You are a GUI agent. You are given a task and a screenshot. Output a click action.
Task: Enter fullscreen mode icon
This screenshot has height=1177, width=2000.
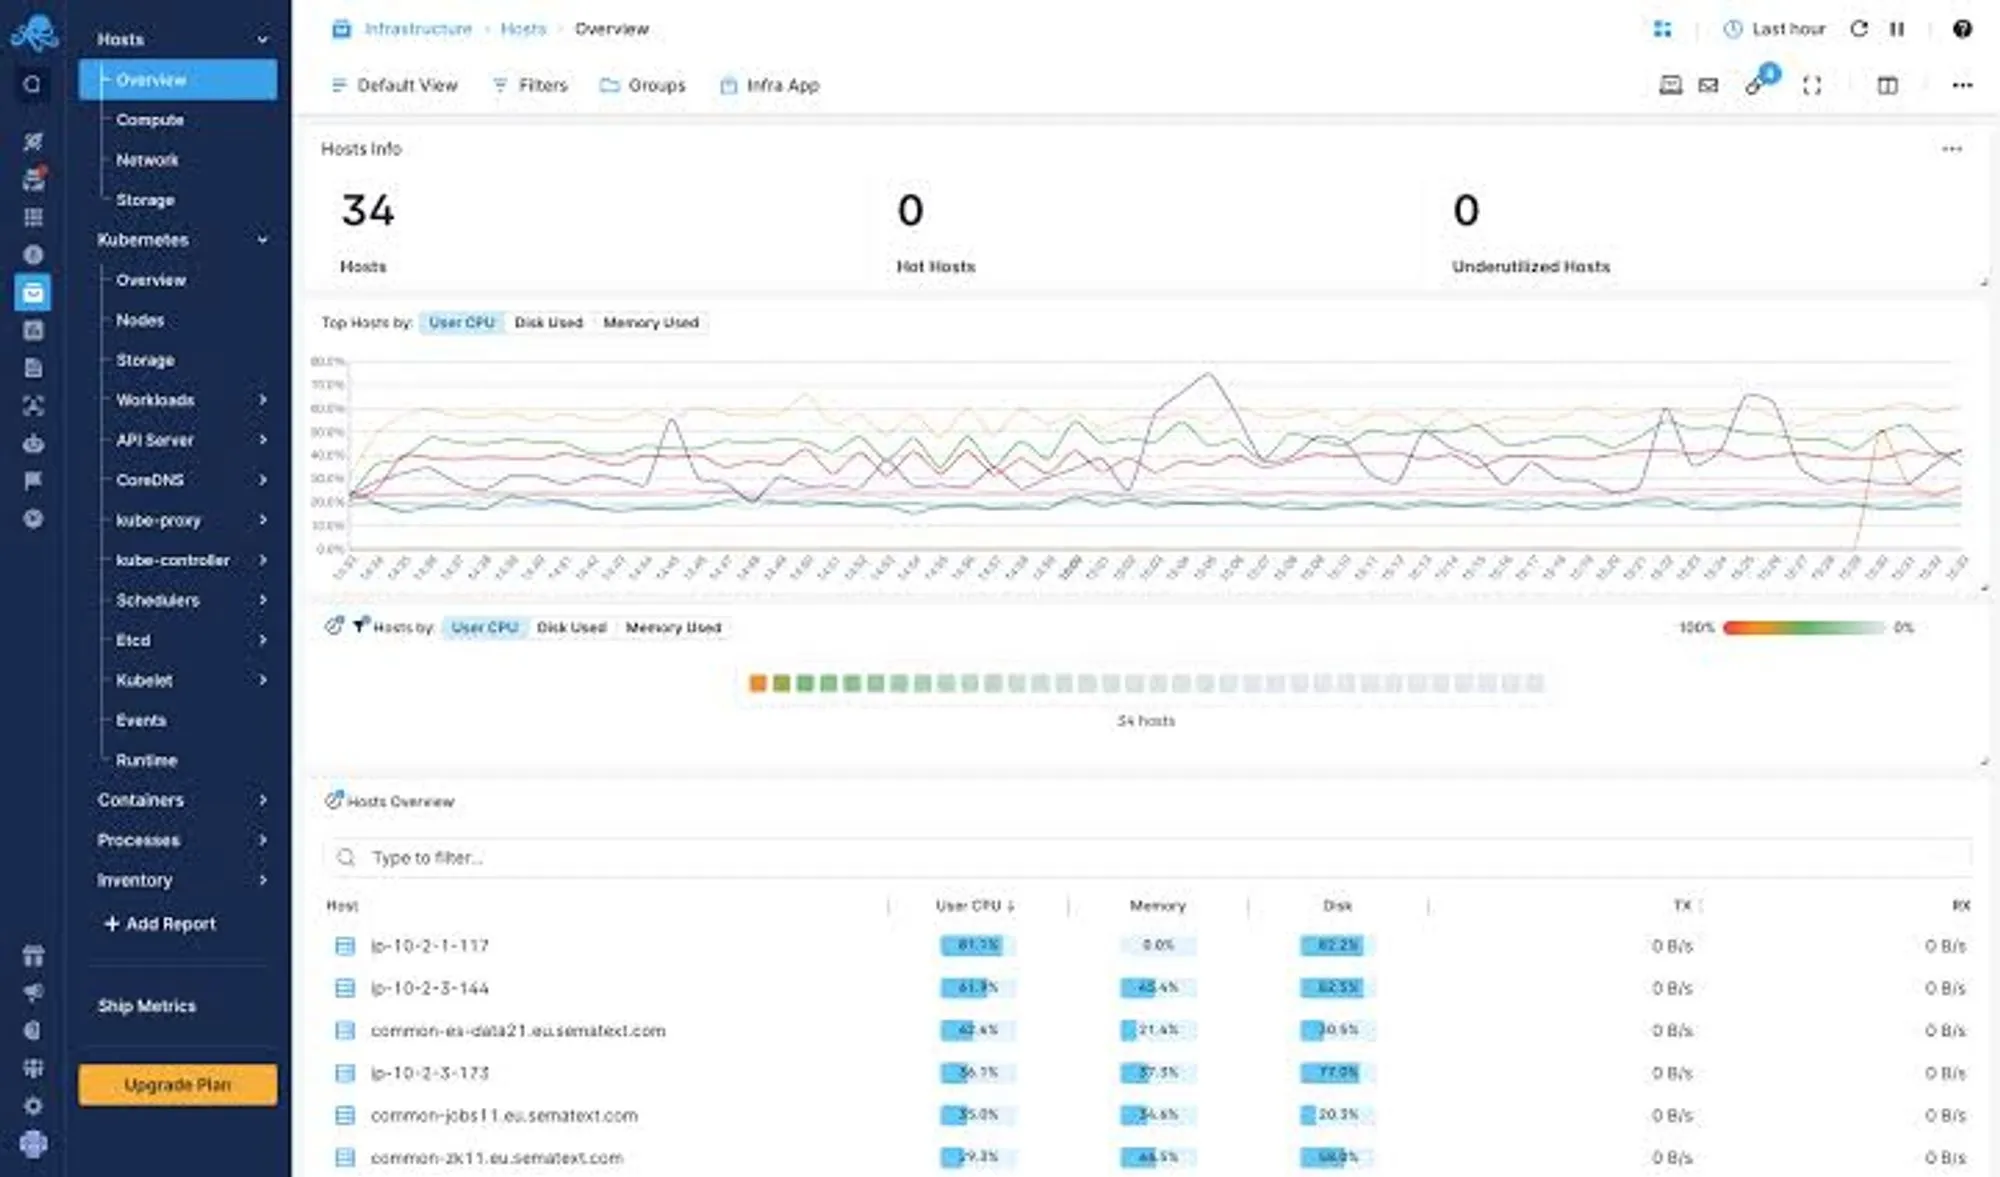pyautogui.click(x=1812, y=86)
